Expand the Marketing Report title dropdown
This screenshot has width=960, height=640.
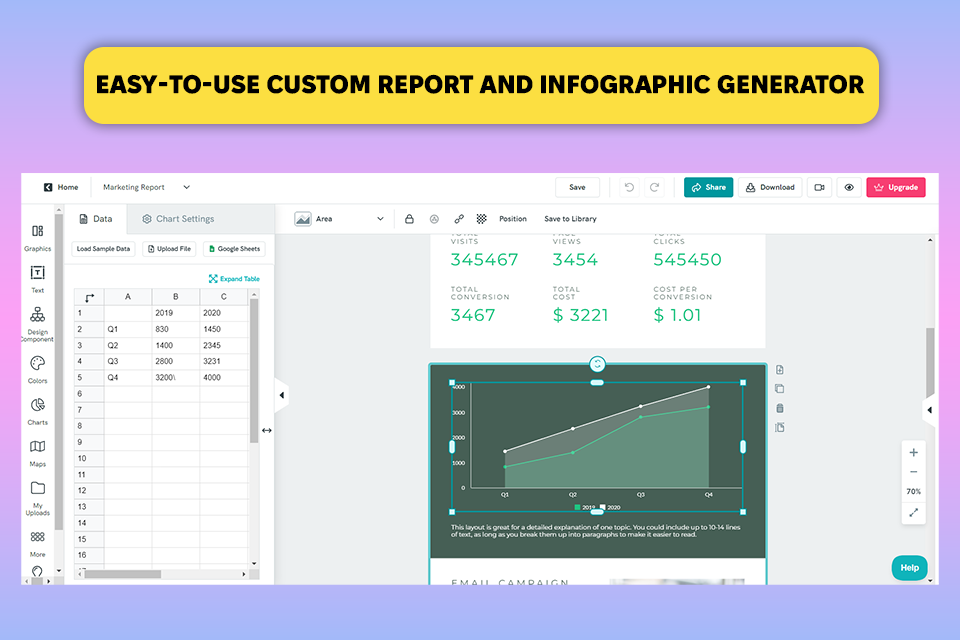pos(187,187)
